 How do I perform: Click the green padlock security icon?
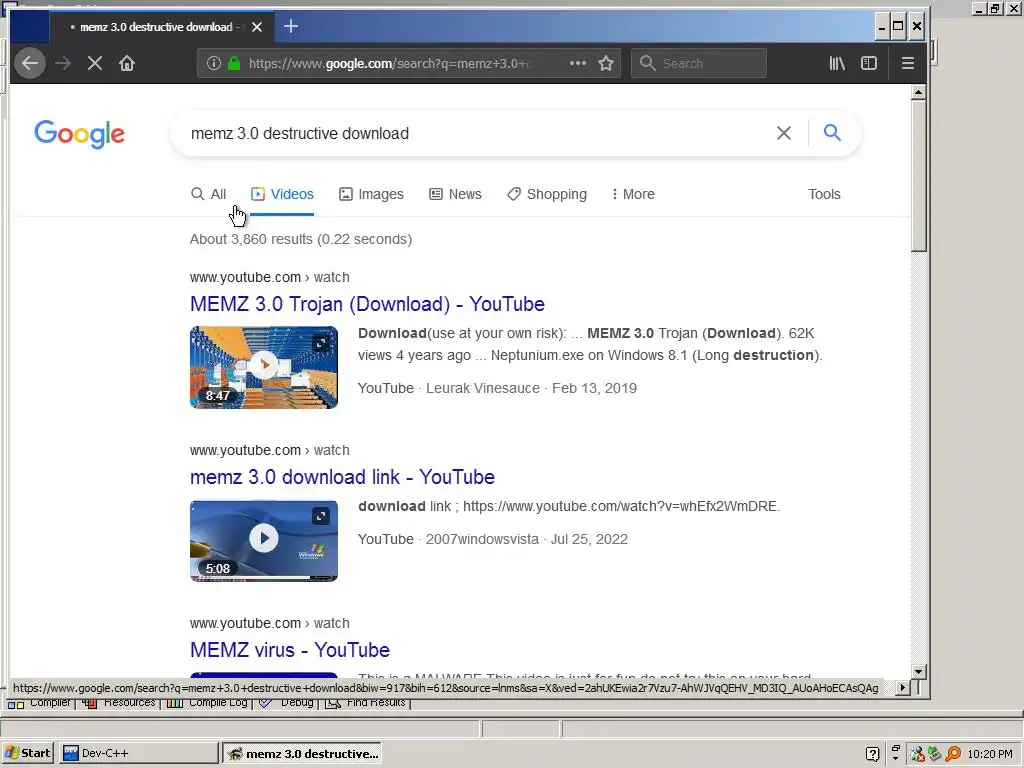tap(234, 63)
